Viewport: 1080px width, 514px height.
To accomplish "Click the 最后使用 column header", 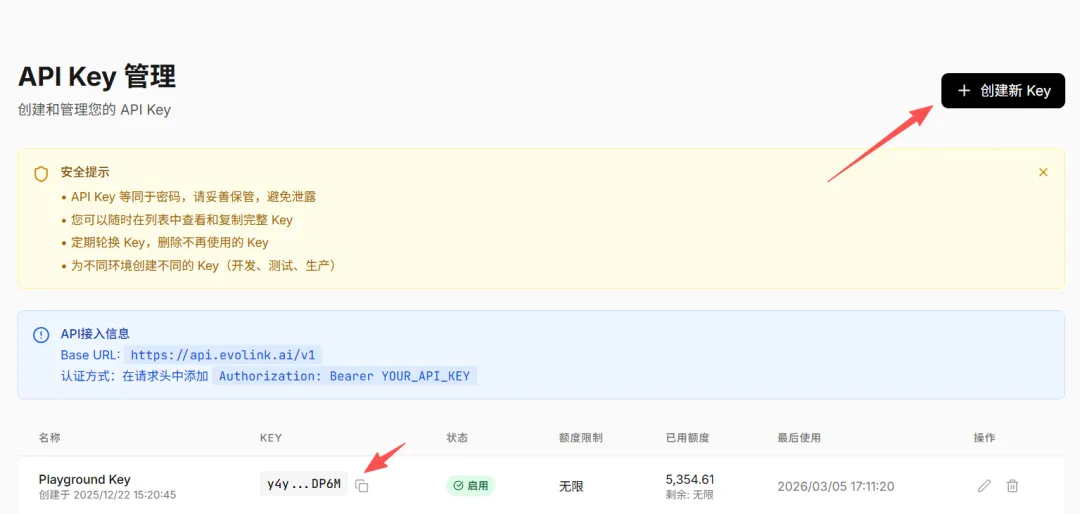I will [x=799, y=438].
